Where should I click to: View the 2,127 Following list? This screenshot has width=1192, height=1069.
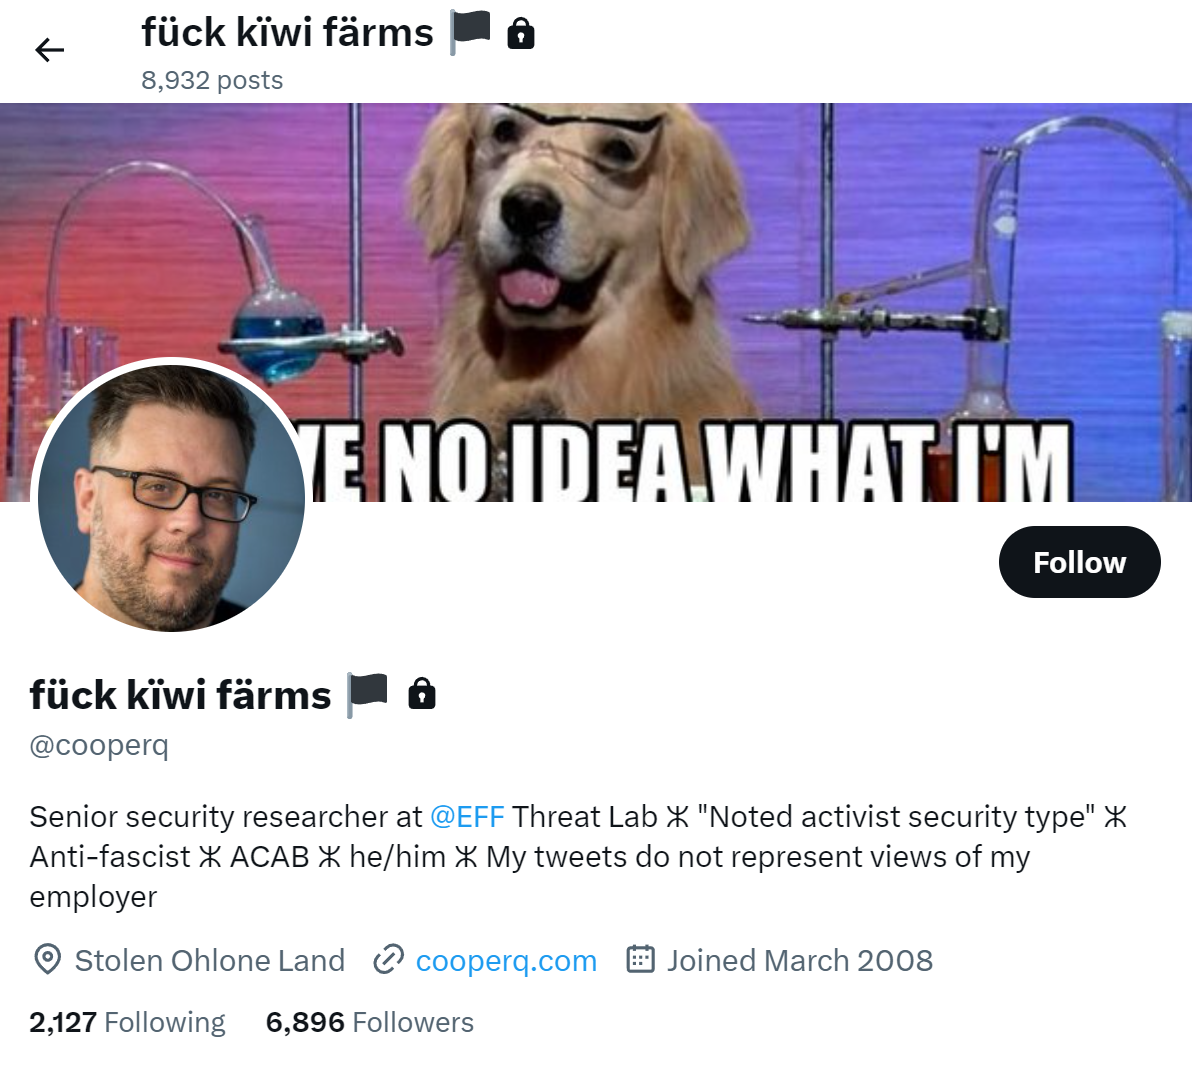[127, 1022]
